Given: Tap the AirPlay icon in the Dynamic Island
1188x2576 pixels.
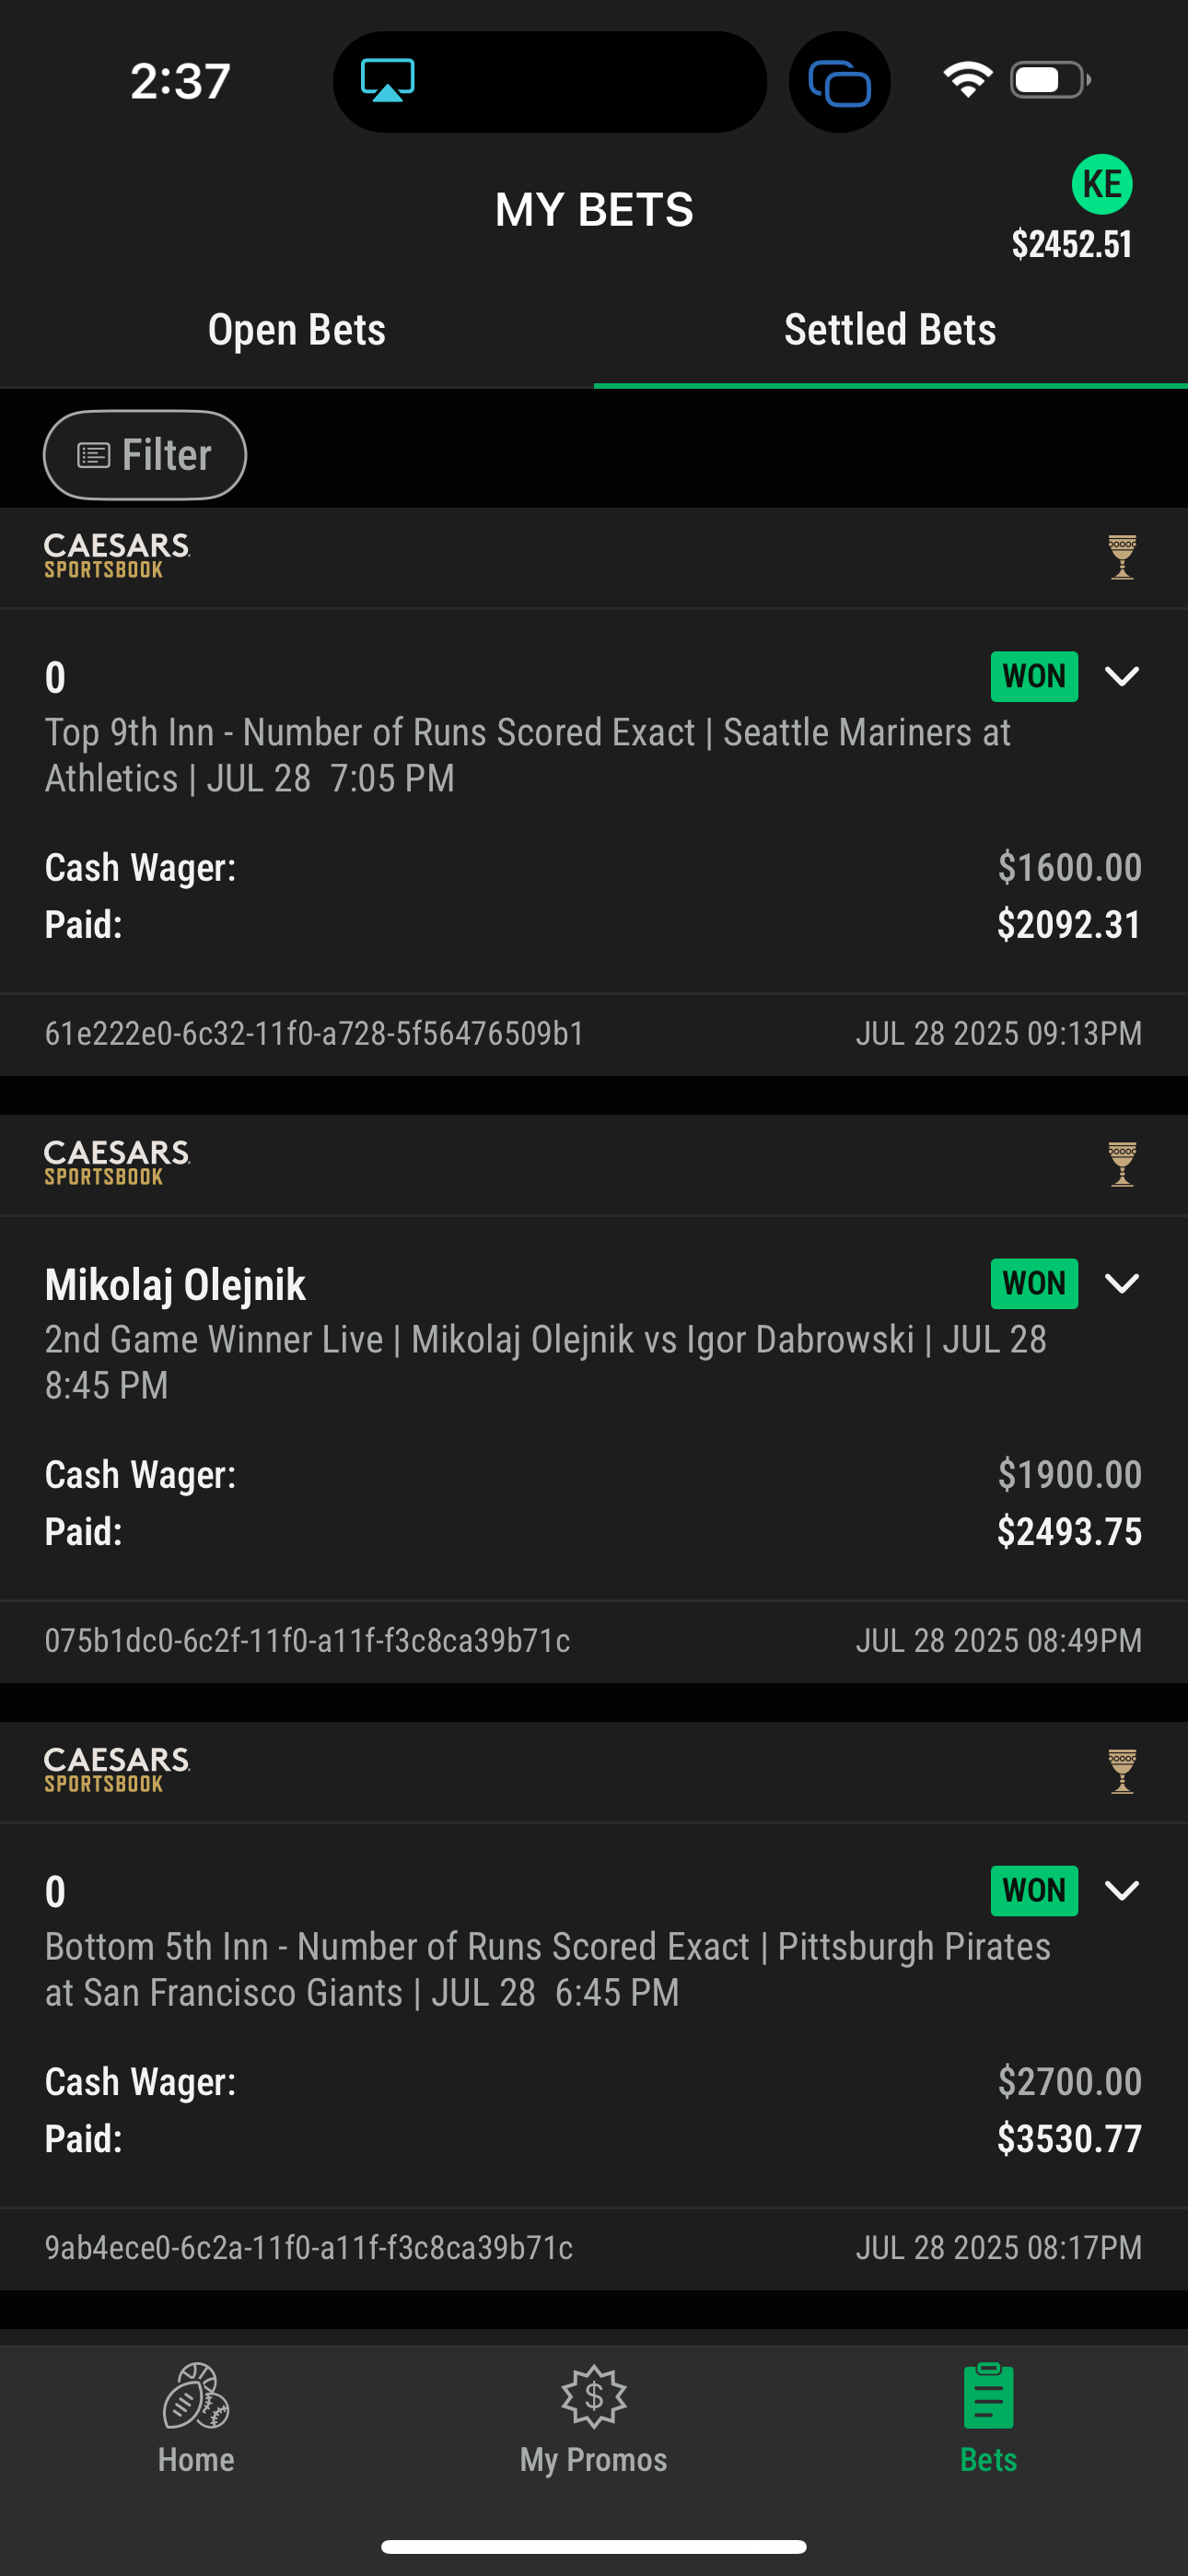Looking at the screenshot, I should [388, 80].
